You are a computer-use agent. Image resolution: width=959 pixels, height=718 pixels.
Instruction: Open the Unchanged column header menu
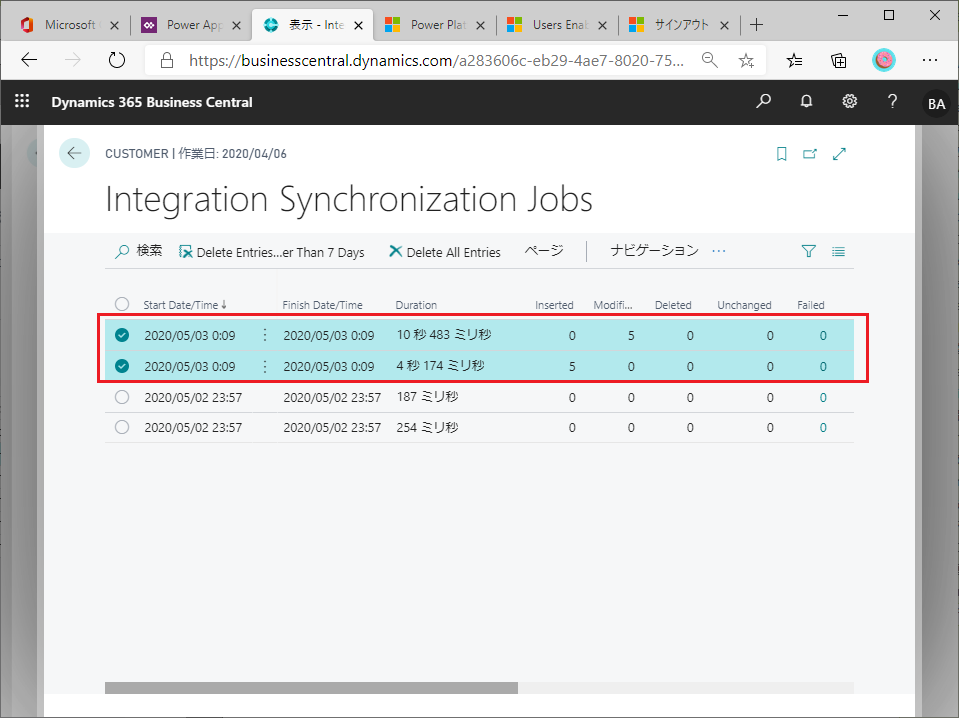pyautogui.click(x=744, y=305)
